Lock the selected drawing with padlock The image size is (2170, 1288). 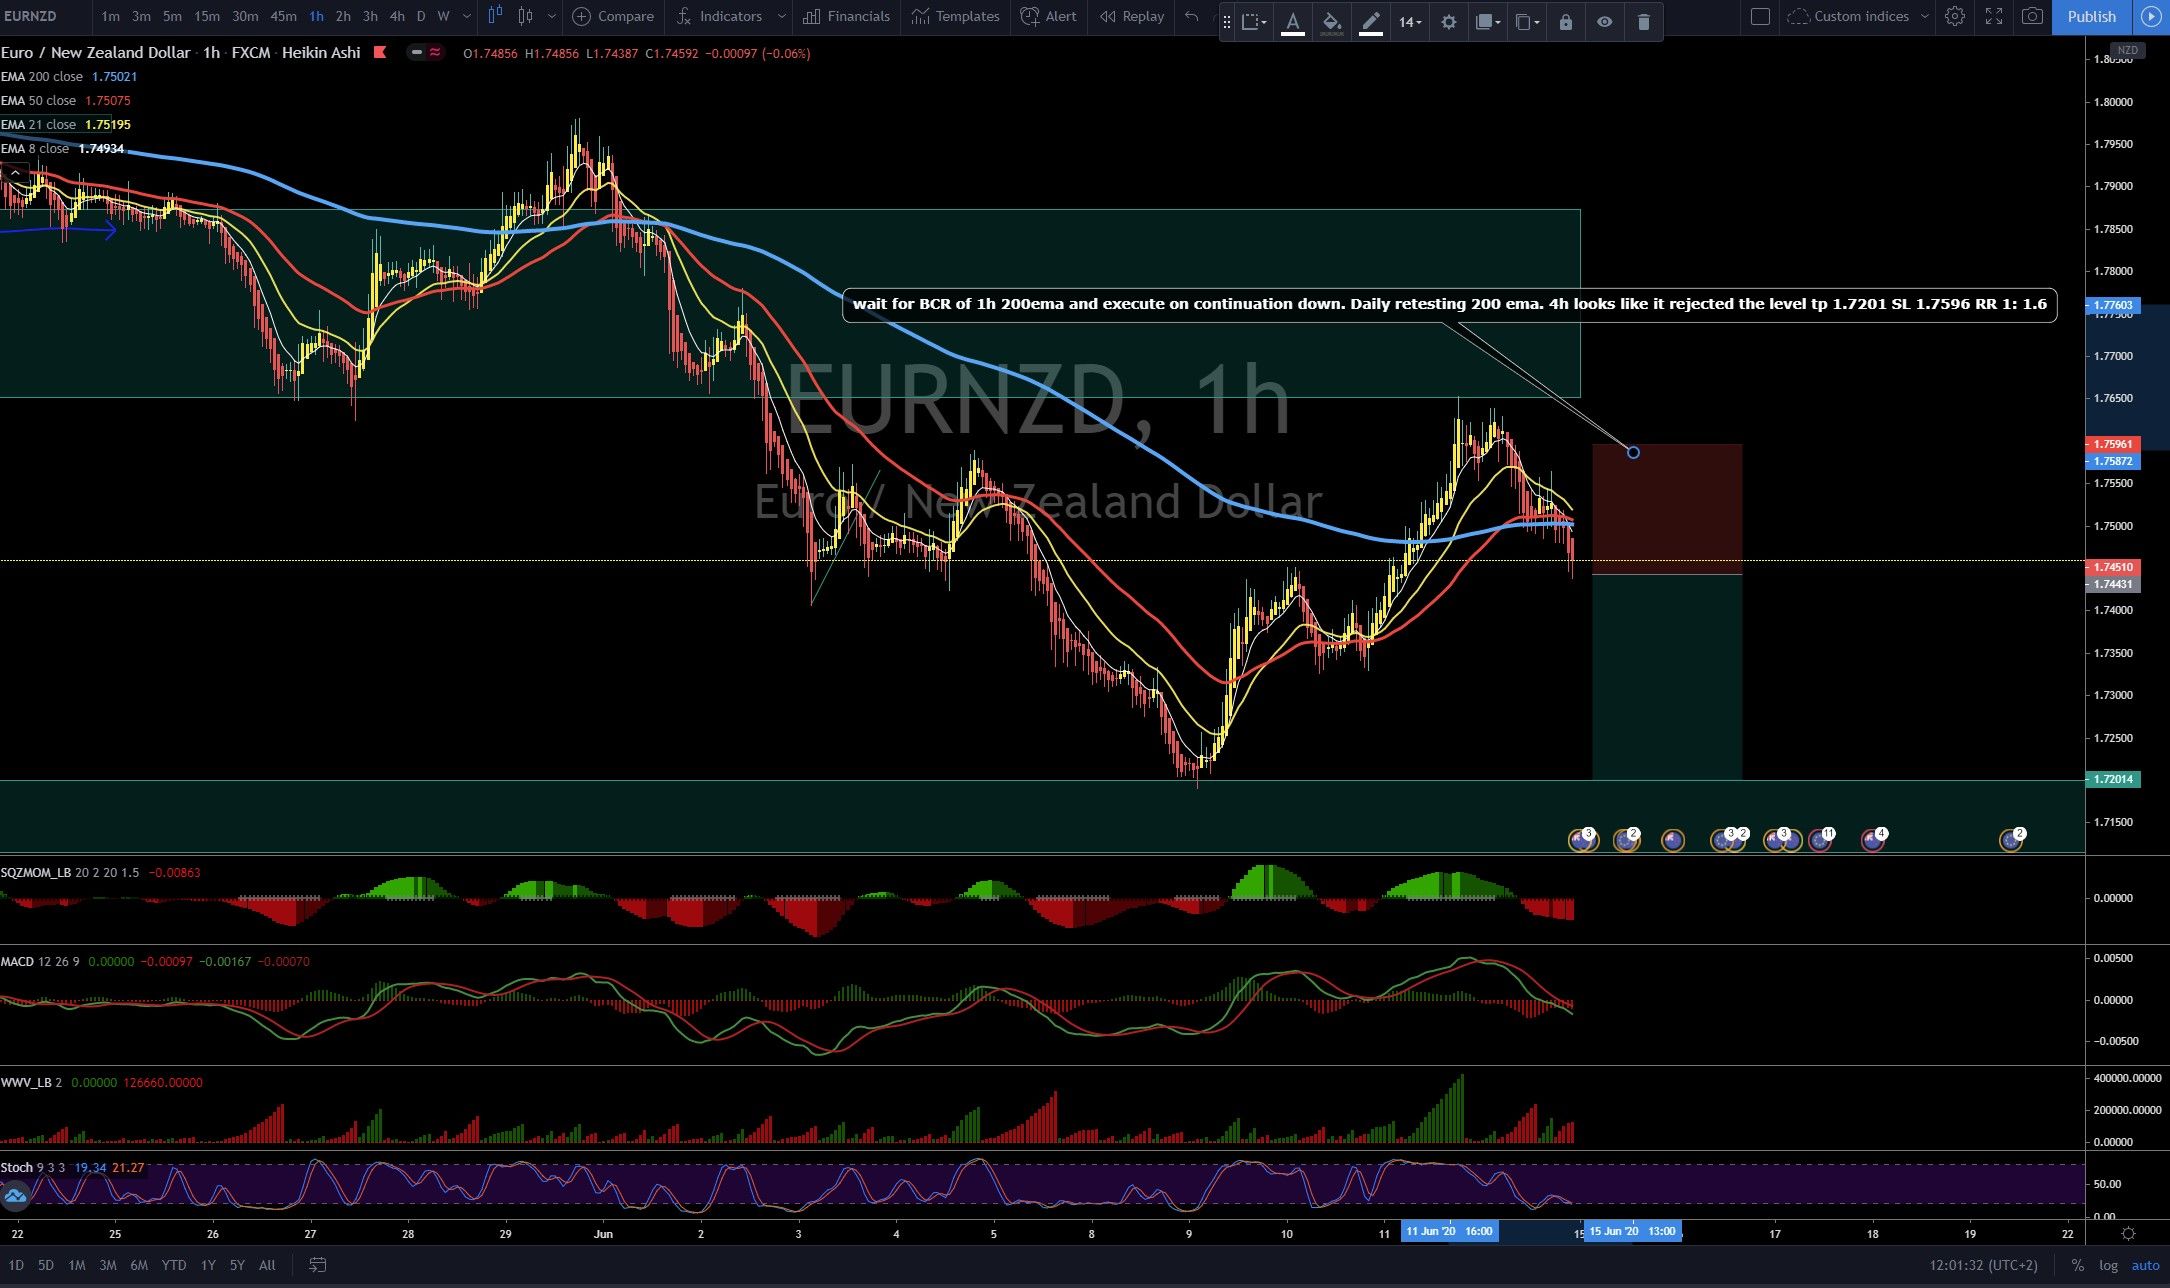tap(1565, 21)
